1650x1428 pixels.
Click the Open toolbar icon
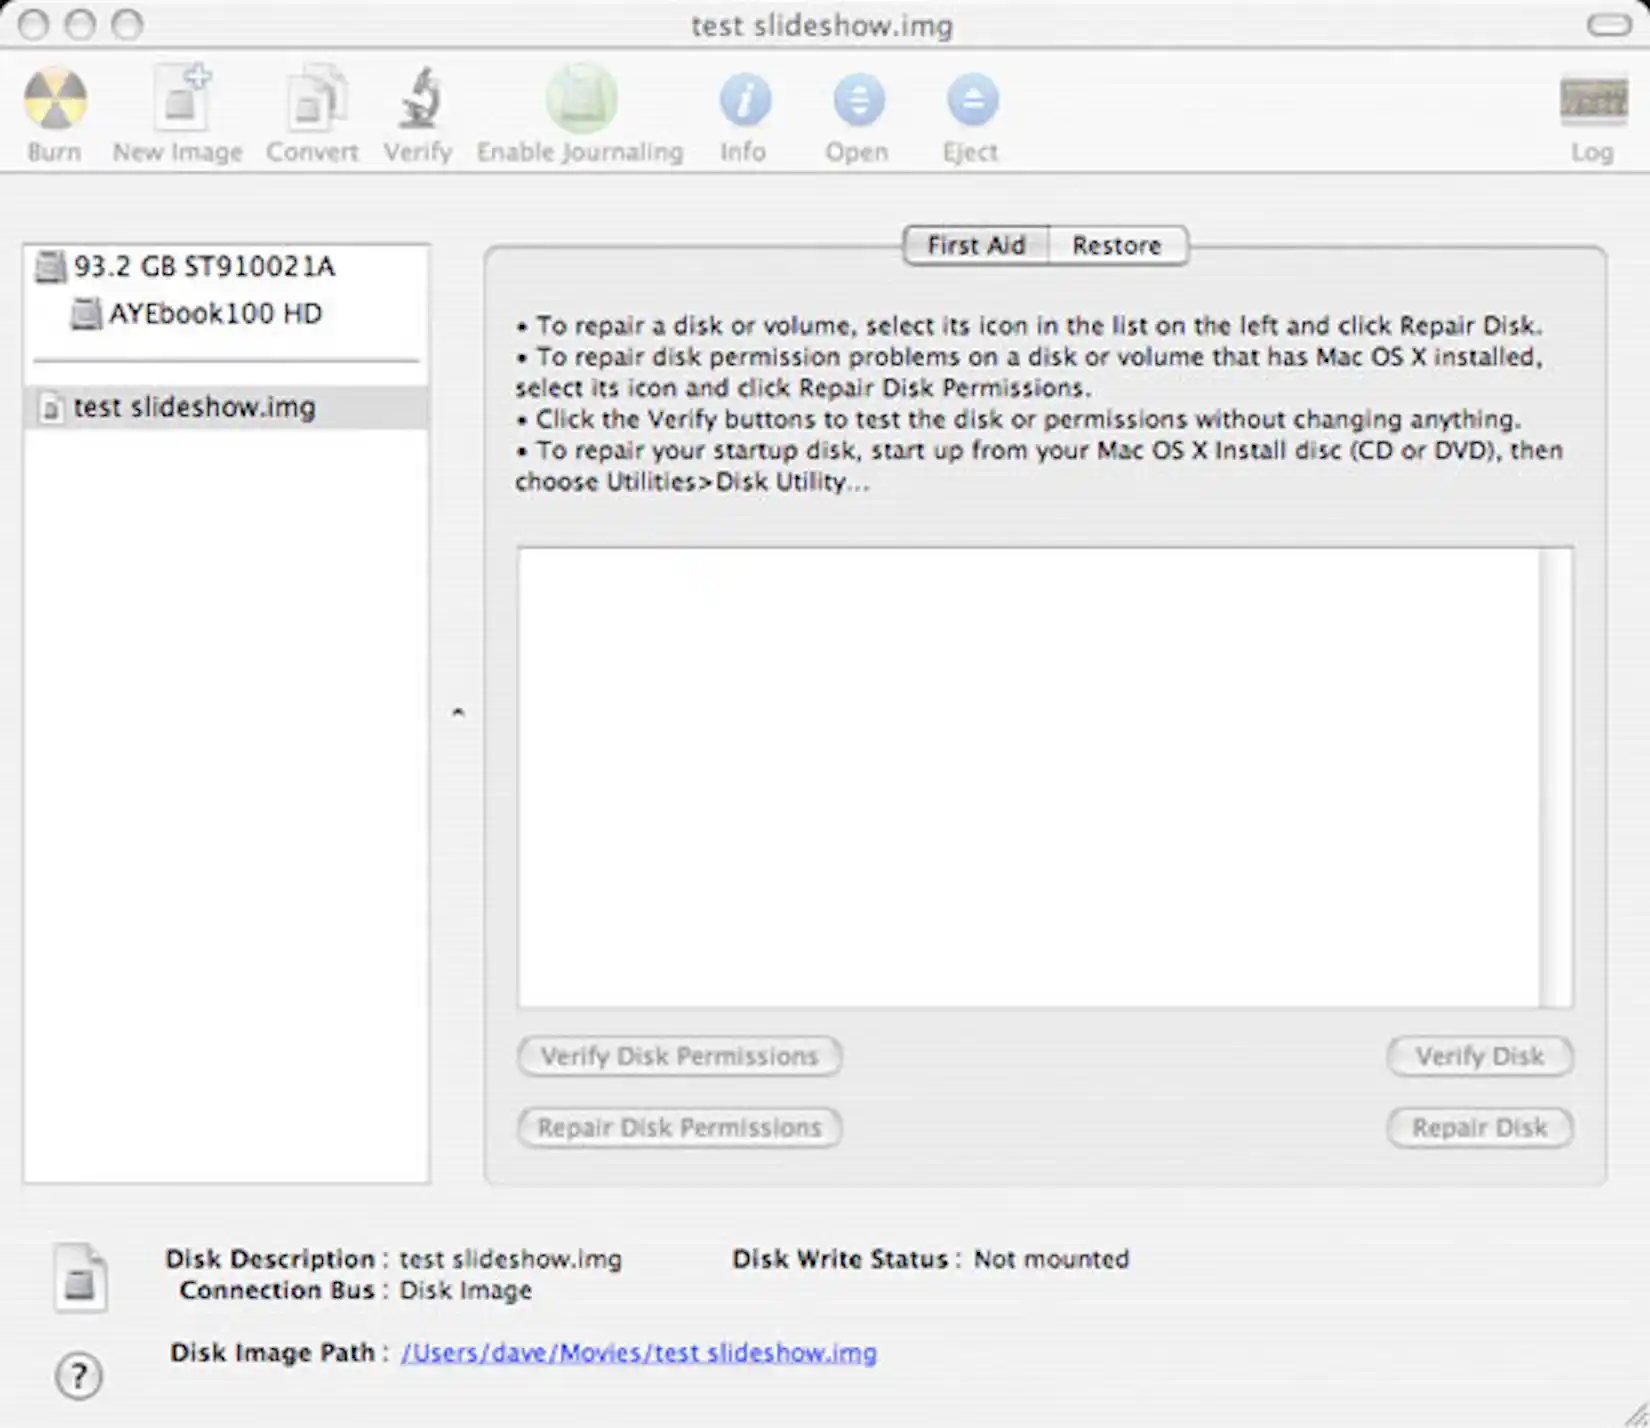click(x=857, y=100)
